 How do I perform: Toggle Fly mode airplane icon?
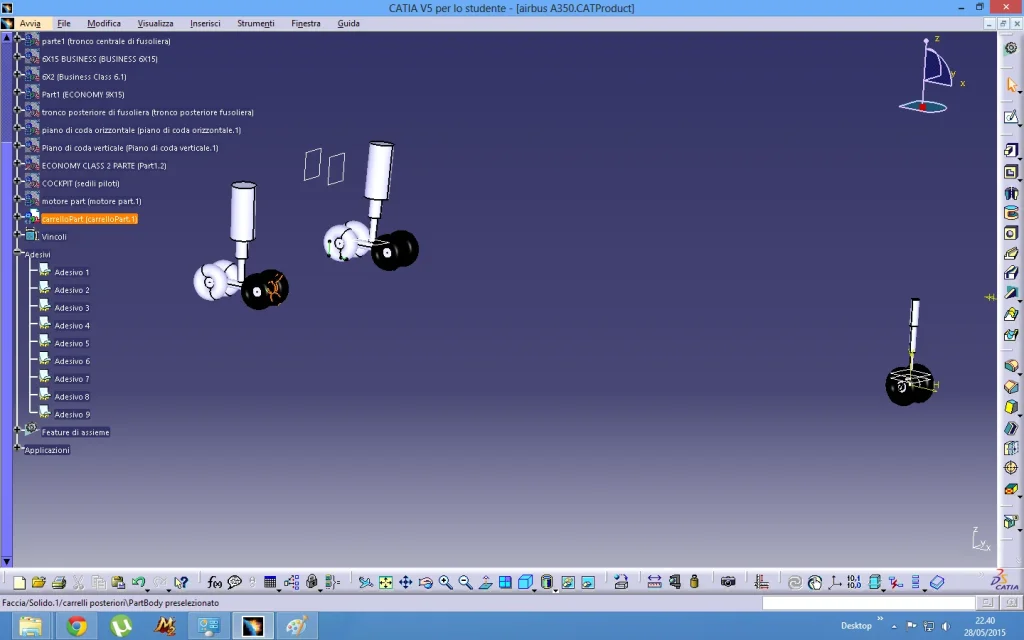(366, 582)
